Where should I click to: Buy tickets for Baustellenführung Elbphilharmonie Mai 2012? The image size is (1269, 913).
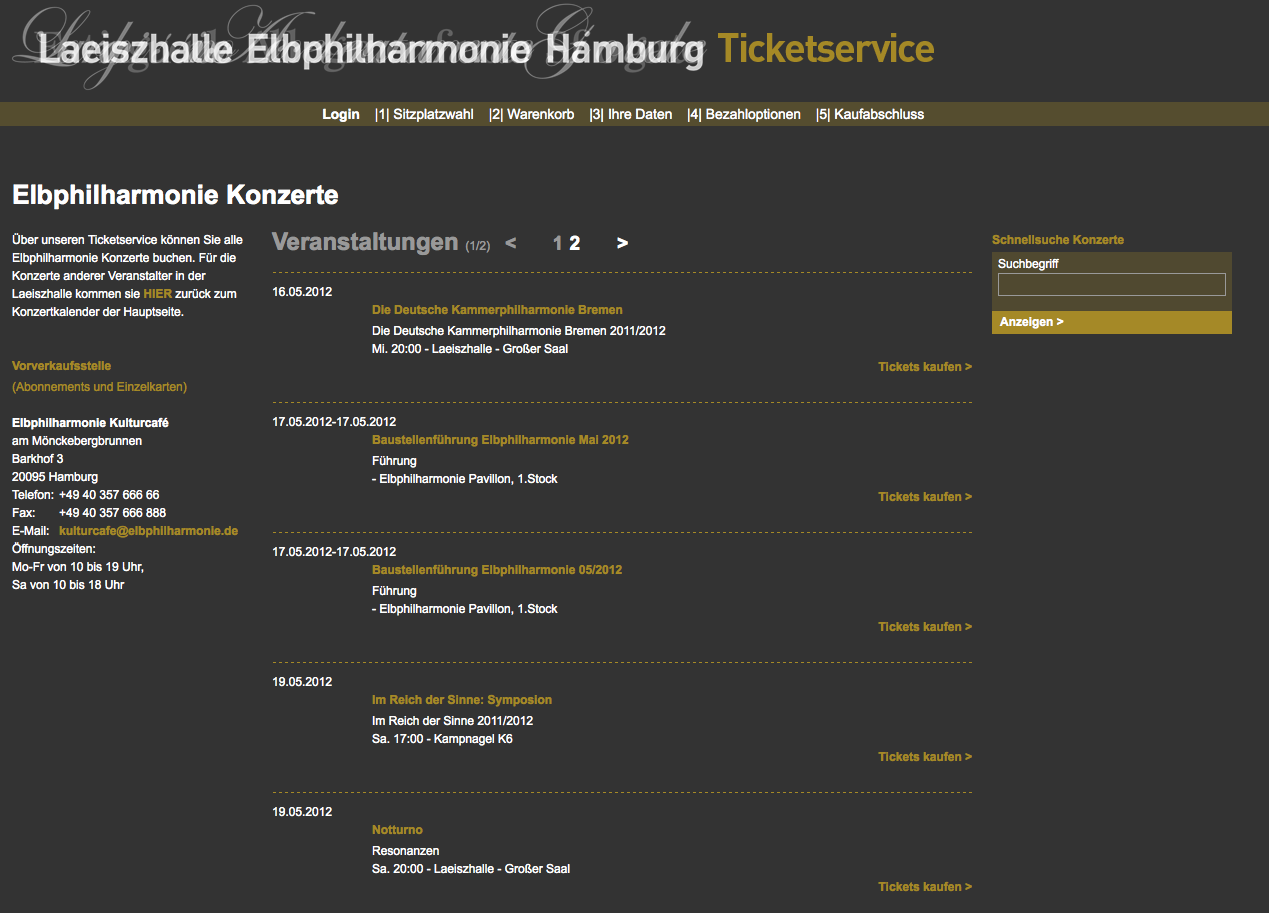point(925,497)
